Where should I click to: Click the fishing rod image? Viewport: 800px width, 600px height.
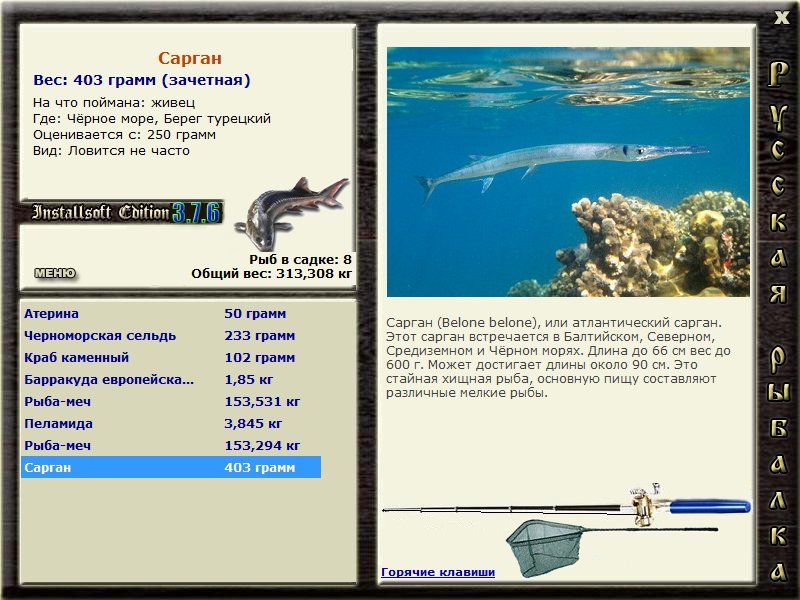566,506
